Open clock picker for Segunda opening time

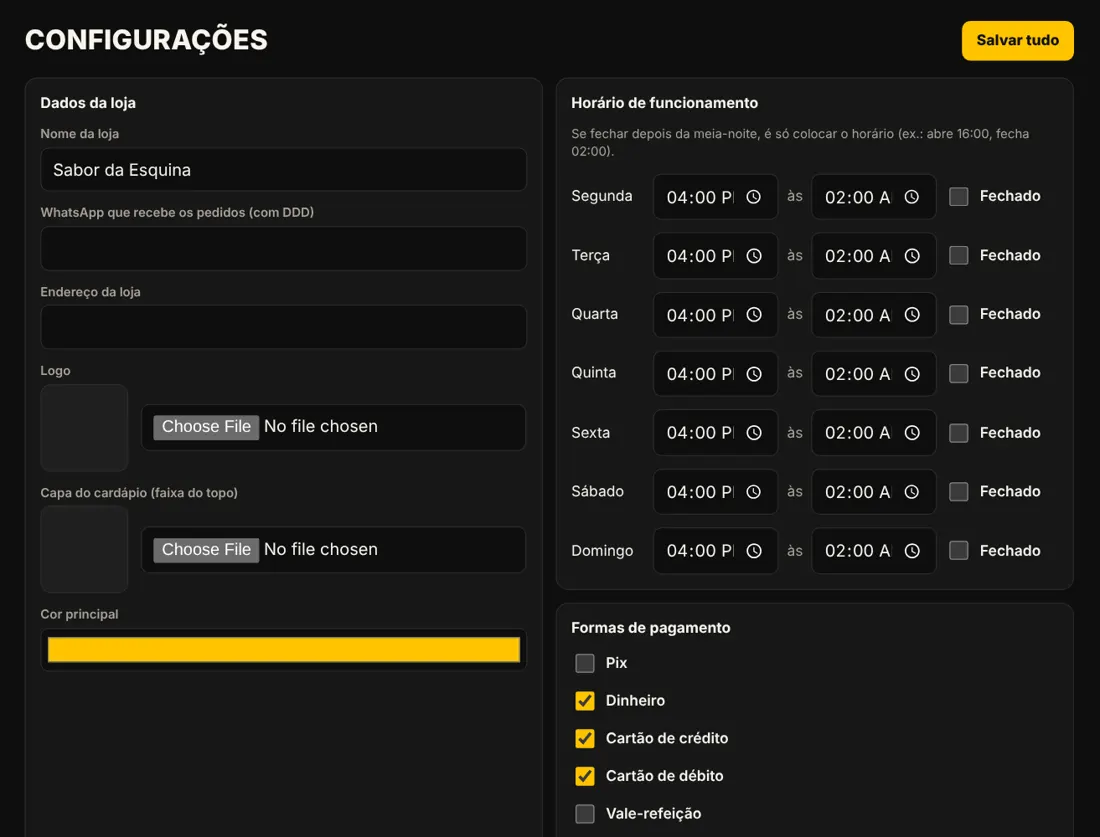click(x=753, y=197)
